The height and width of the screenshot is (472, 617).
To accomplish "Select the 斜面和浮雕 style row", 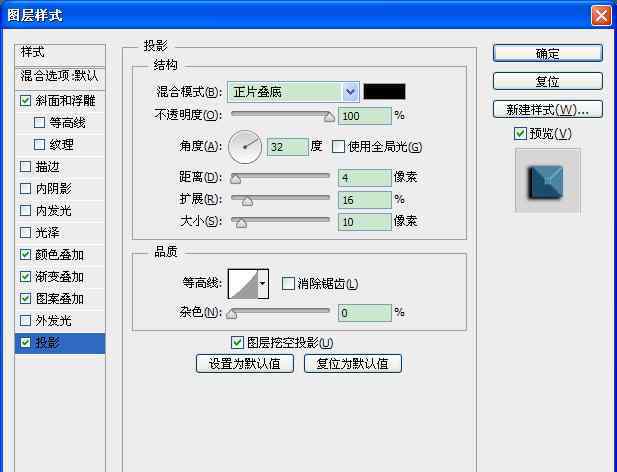I will point(60,101).
